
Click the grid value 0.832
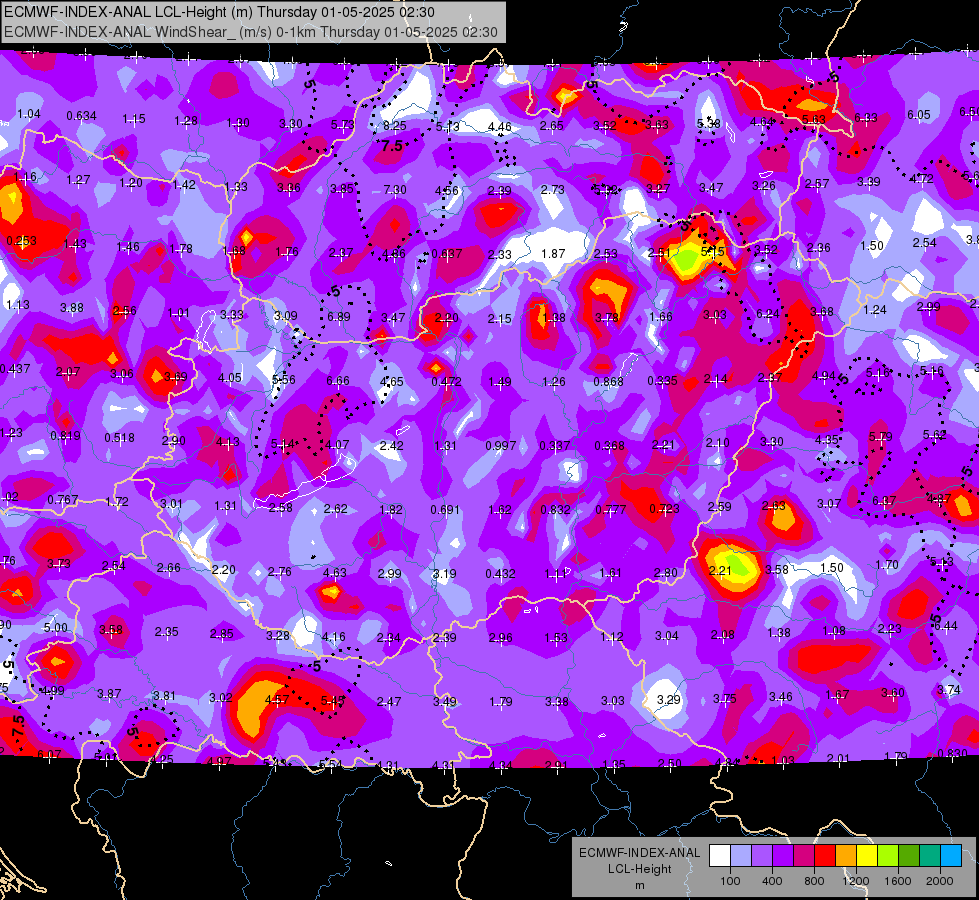point(555,509)
